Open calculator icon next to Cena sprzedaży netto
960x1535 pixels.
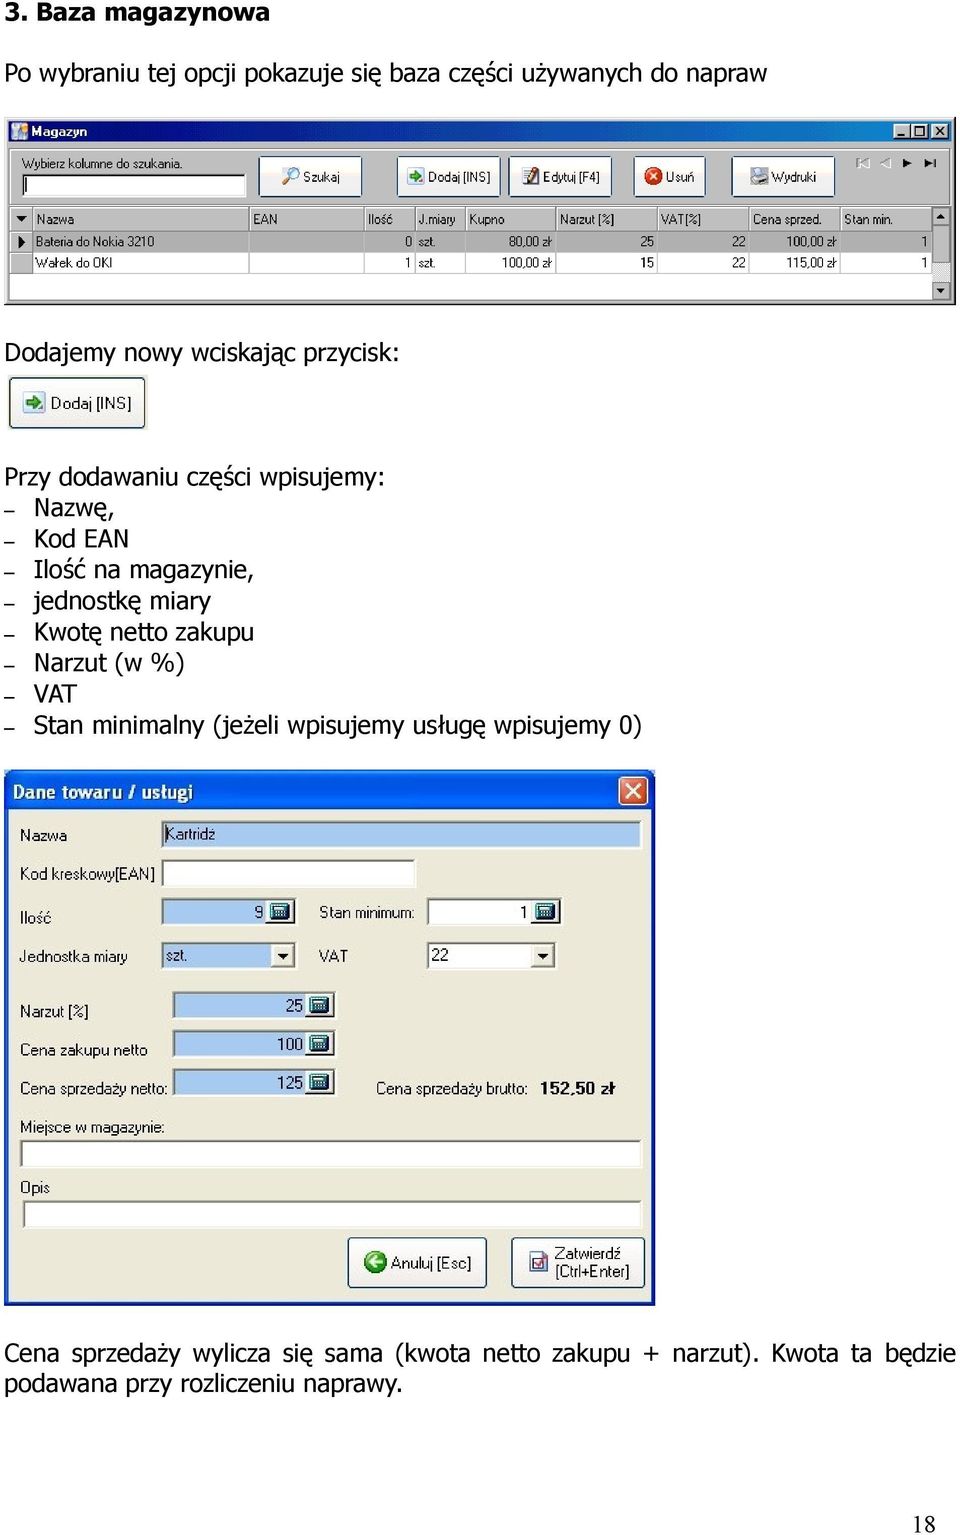click(x=320, y=1082)
